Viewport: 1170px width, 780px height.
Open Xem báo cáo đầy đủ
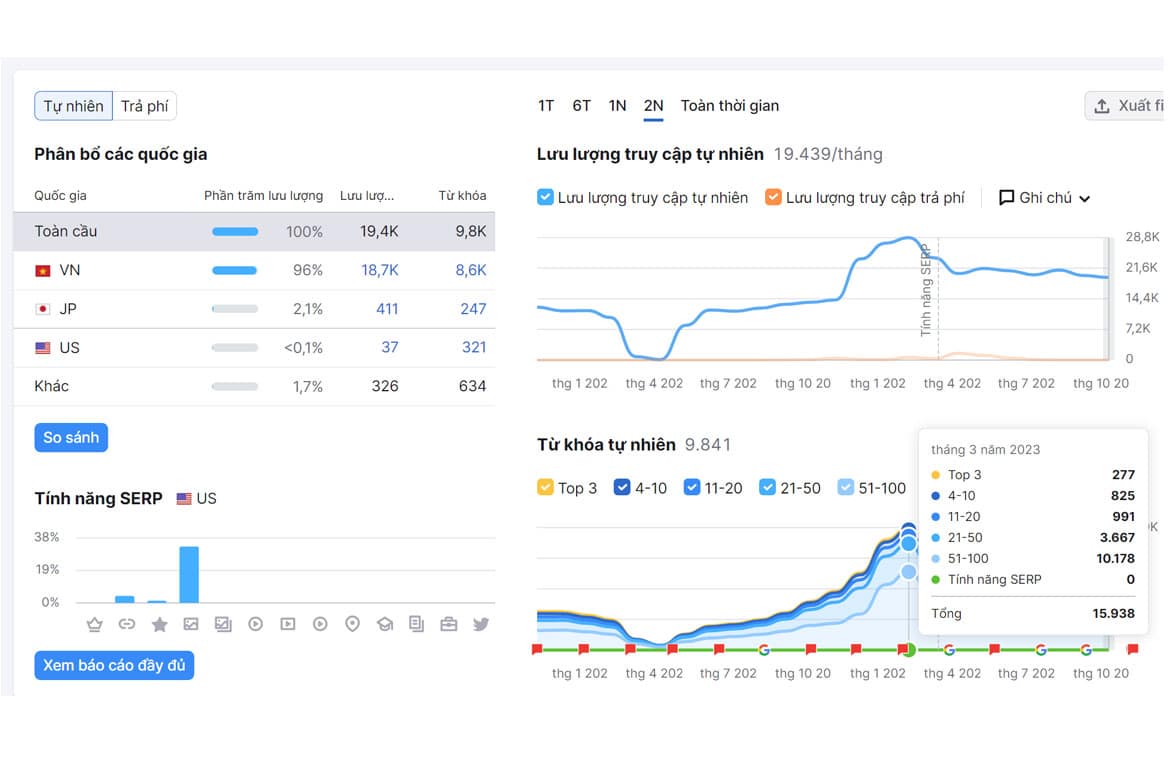coord(114,665)
